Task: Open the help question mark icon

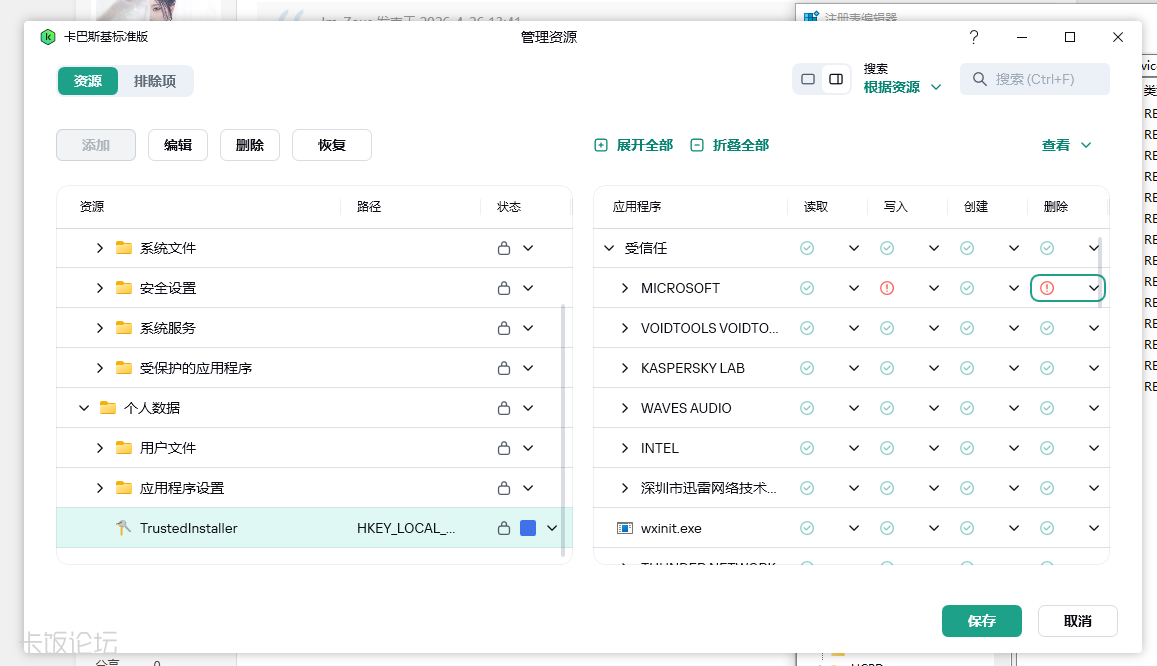Action: (974, 37)
